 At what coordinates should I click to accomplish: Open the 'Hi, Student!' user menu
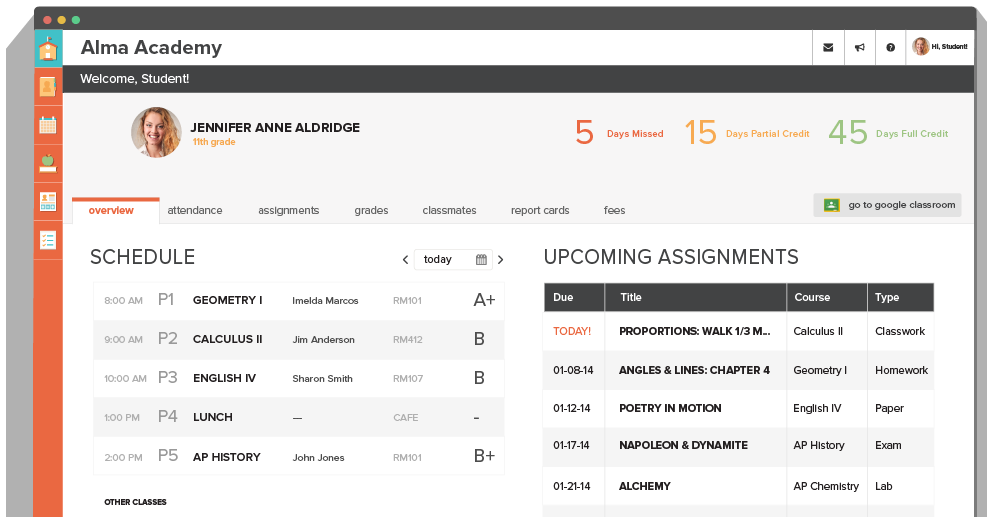coord(940,47)
